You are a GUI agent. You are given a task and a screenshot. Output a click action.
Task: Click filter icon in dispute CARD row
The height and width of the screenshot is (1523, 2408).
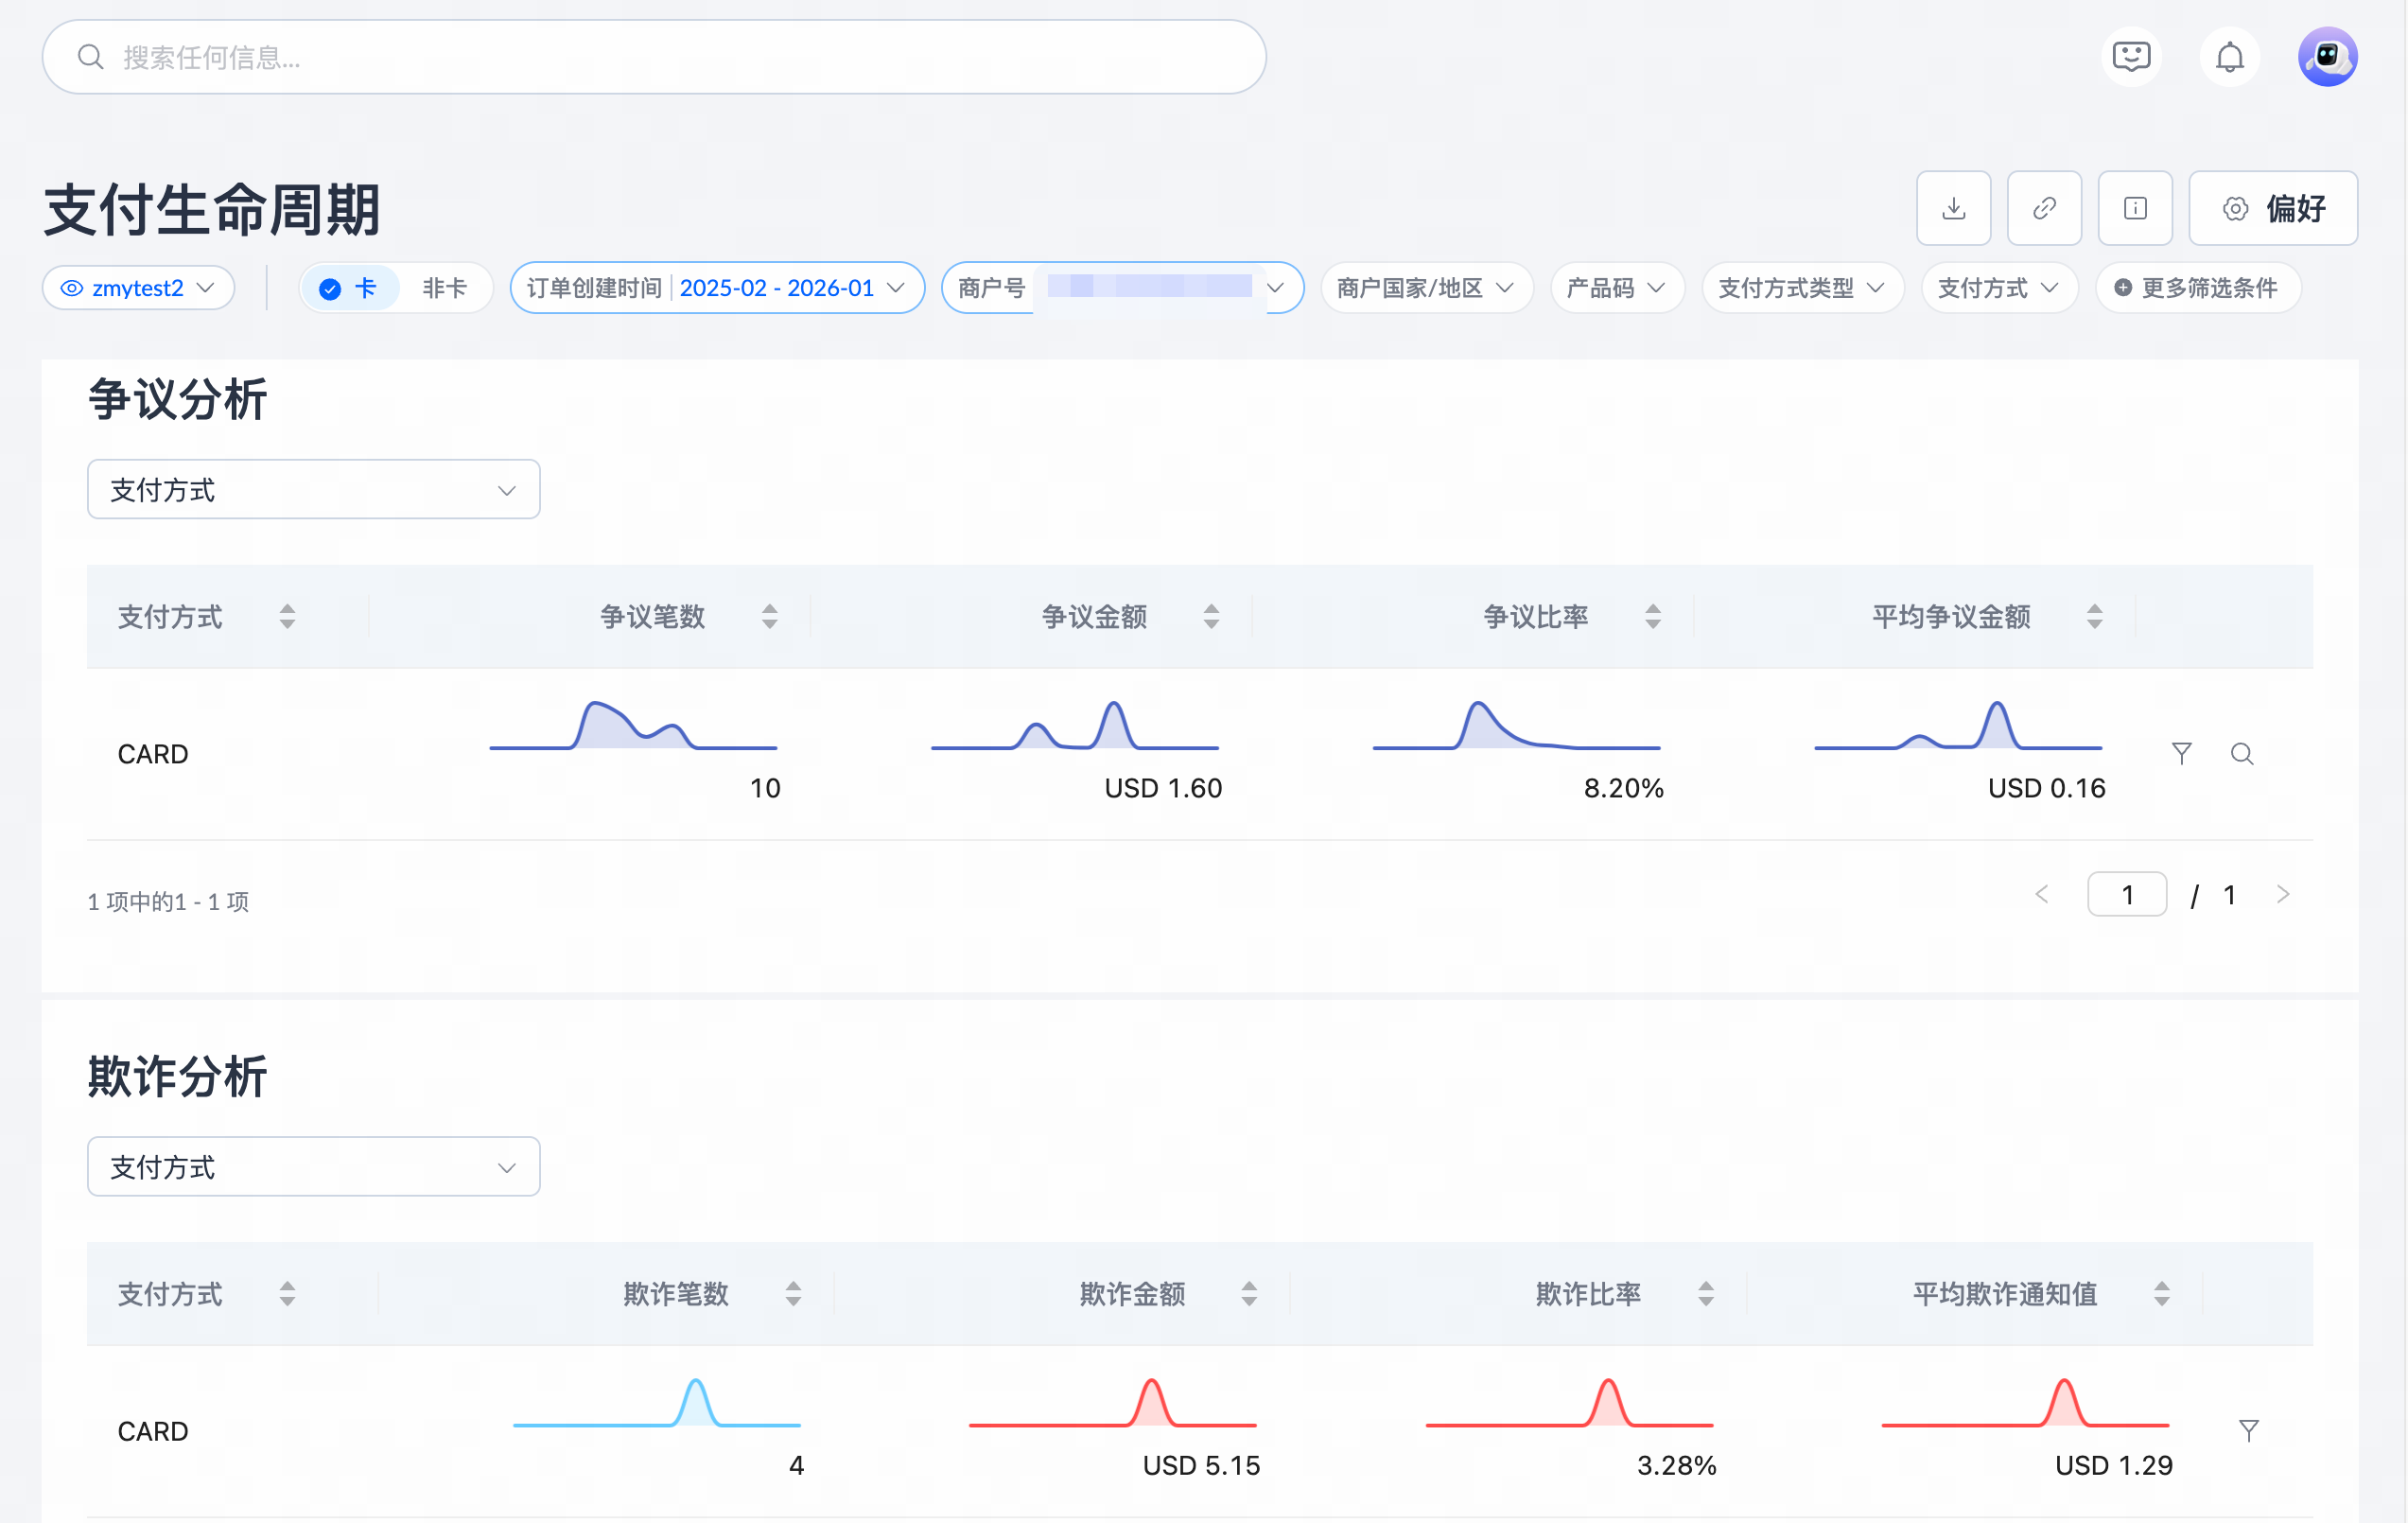click(x=2181, y=753)
